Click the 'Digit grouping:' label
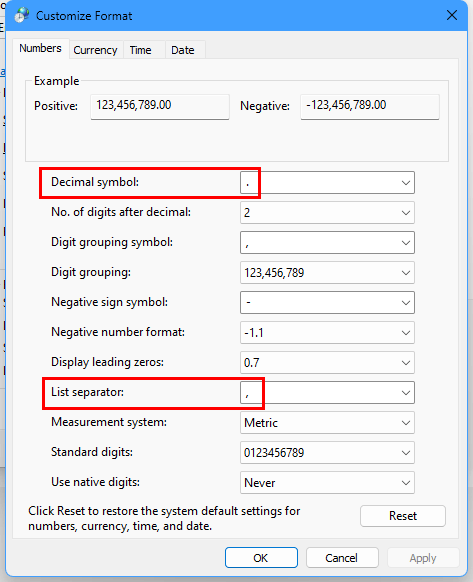The width and height of the screenshot is (473, 582). pyautogui.click(x=91, y=272)
